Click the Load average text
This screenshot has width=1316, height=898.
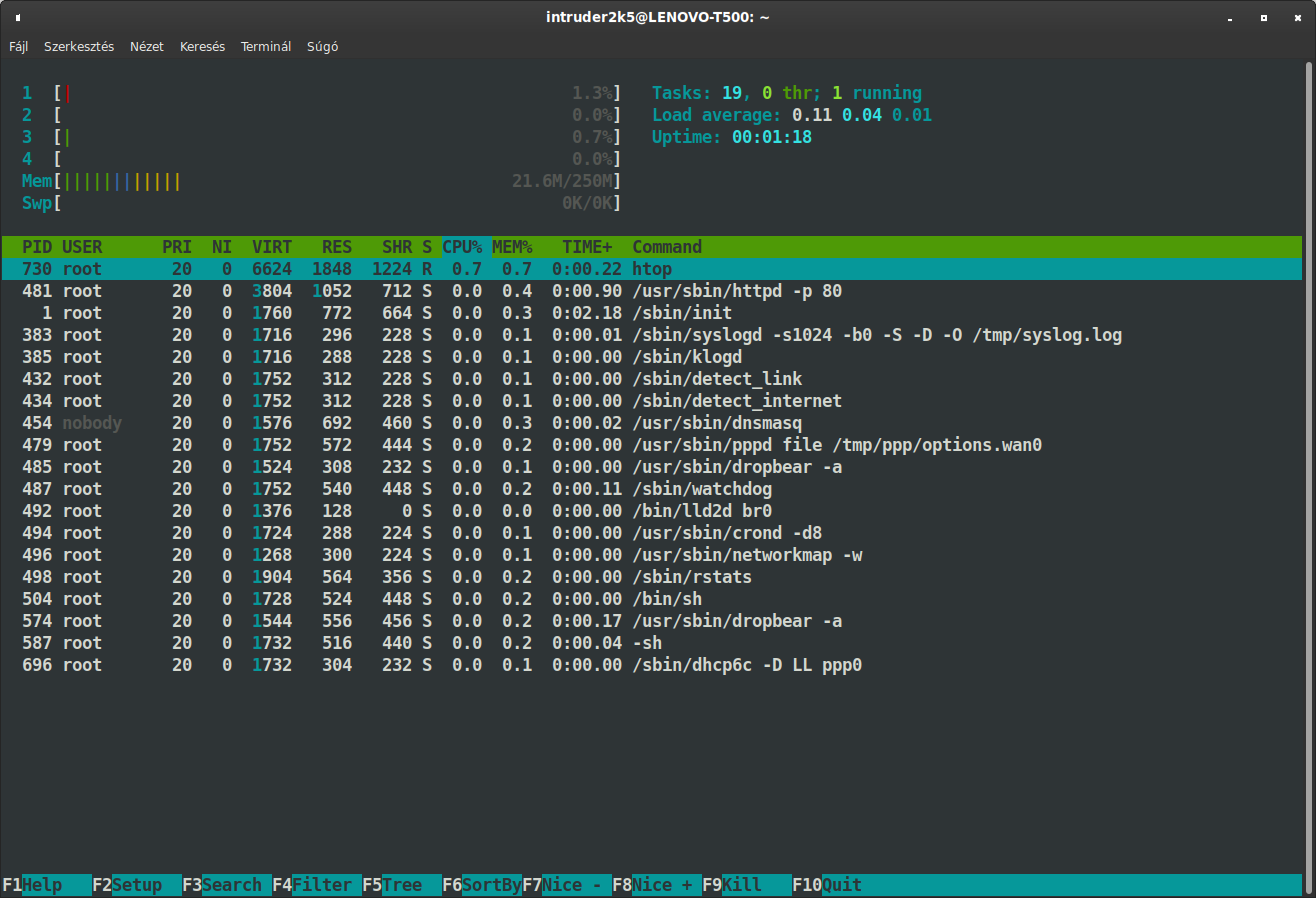click(x=792, y=115)
